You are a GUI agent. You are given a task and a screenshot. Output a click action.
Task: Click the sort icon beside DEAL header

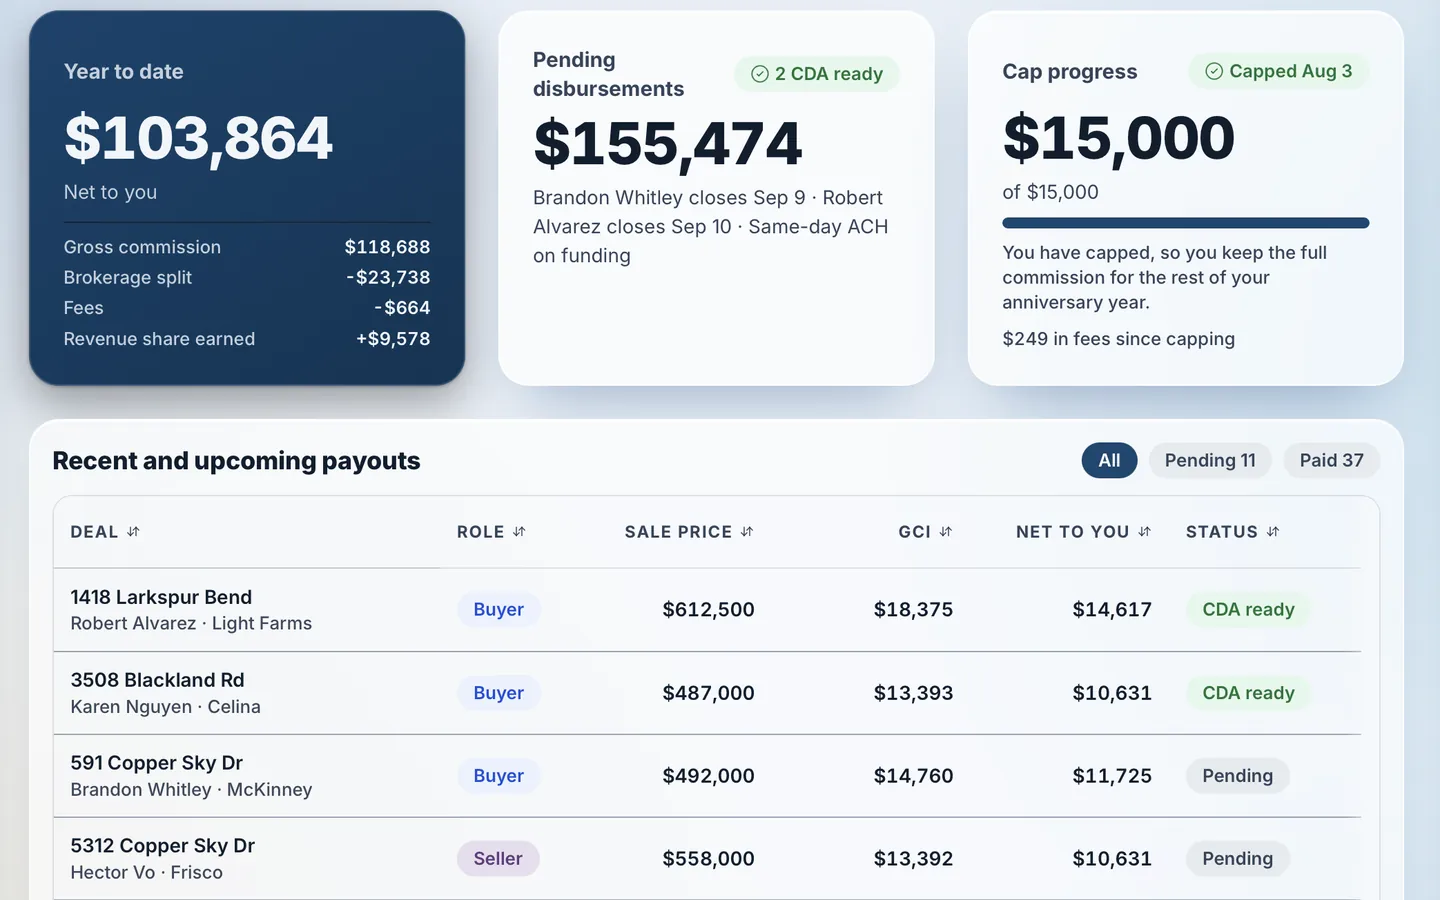pyautogui.click(x=133, y=532)
